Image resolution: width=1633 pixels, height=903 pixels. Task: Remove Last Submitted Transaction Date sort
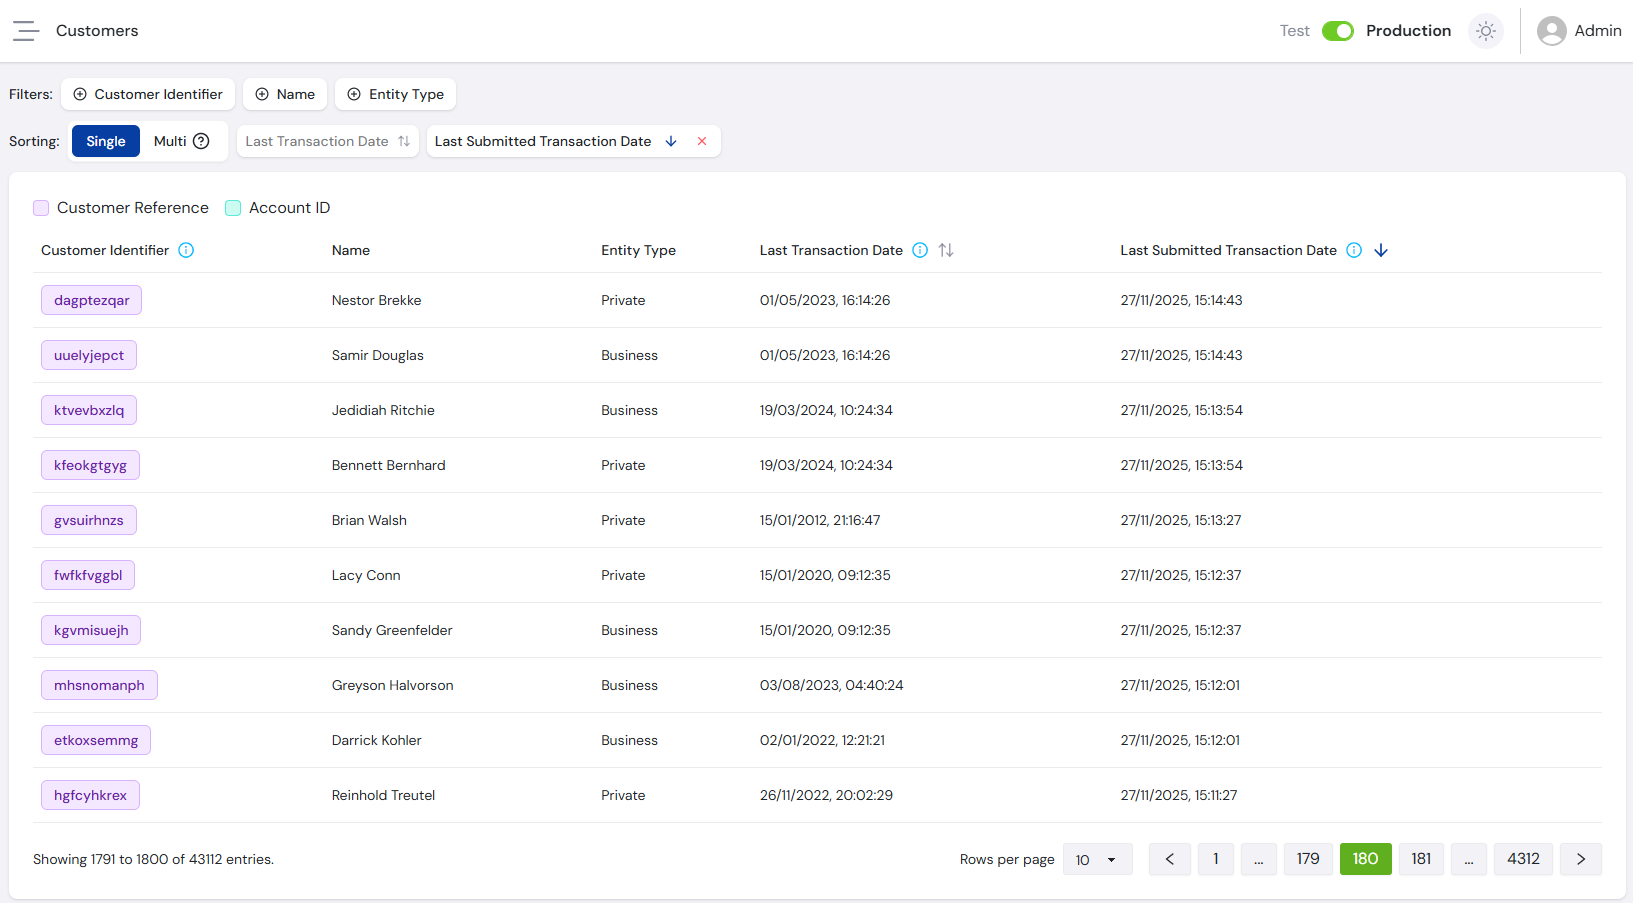(702, 141)
